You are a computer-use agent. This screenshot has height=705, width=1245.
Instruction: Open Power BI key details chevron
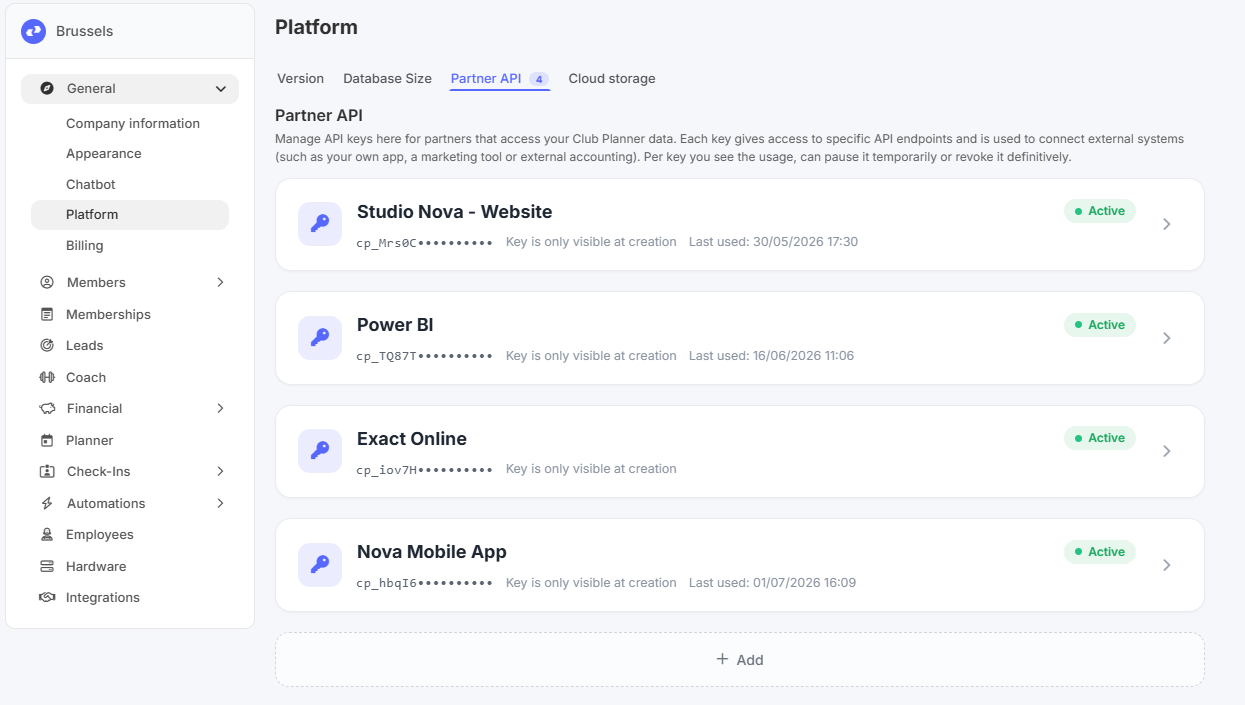click(x=1167, y=338)
